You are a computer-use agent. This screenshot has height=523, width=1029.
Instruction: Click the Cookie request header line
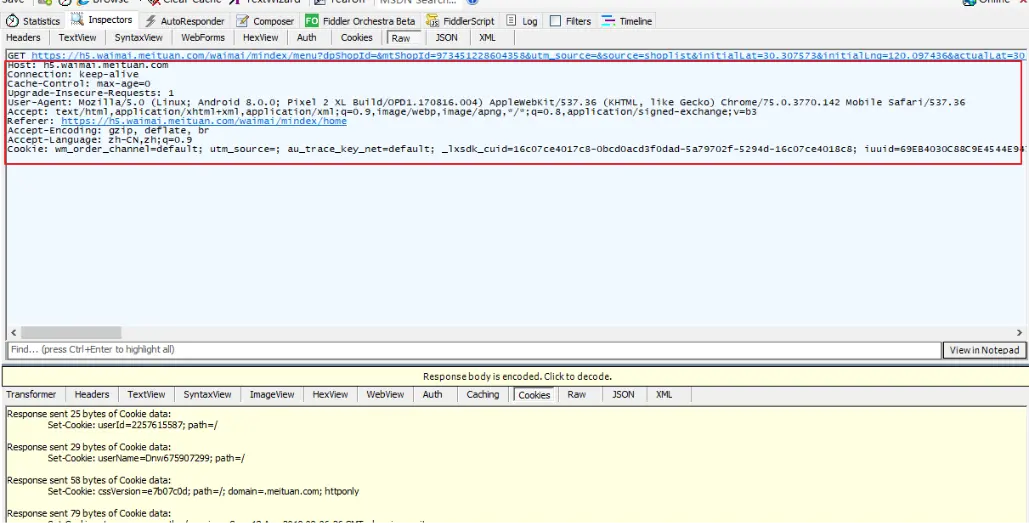[x=514, y=149]
